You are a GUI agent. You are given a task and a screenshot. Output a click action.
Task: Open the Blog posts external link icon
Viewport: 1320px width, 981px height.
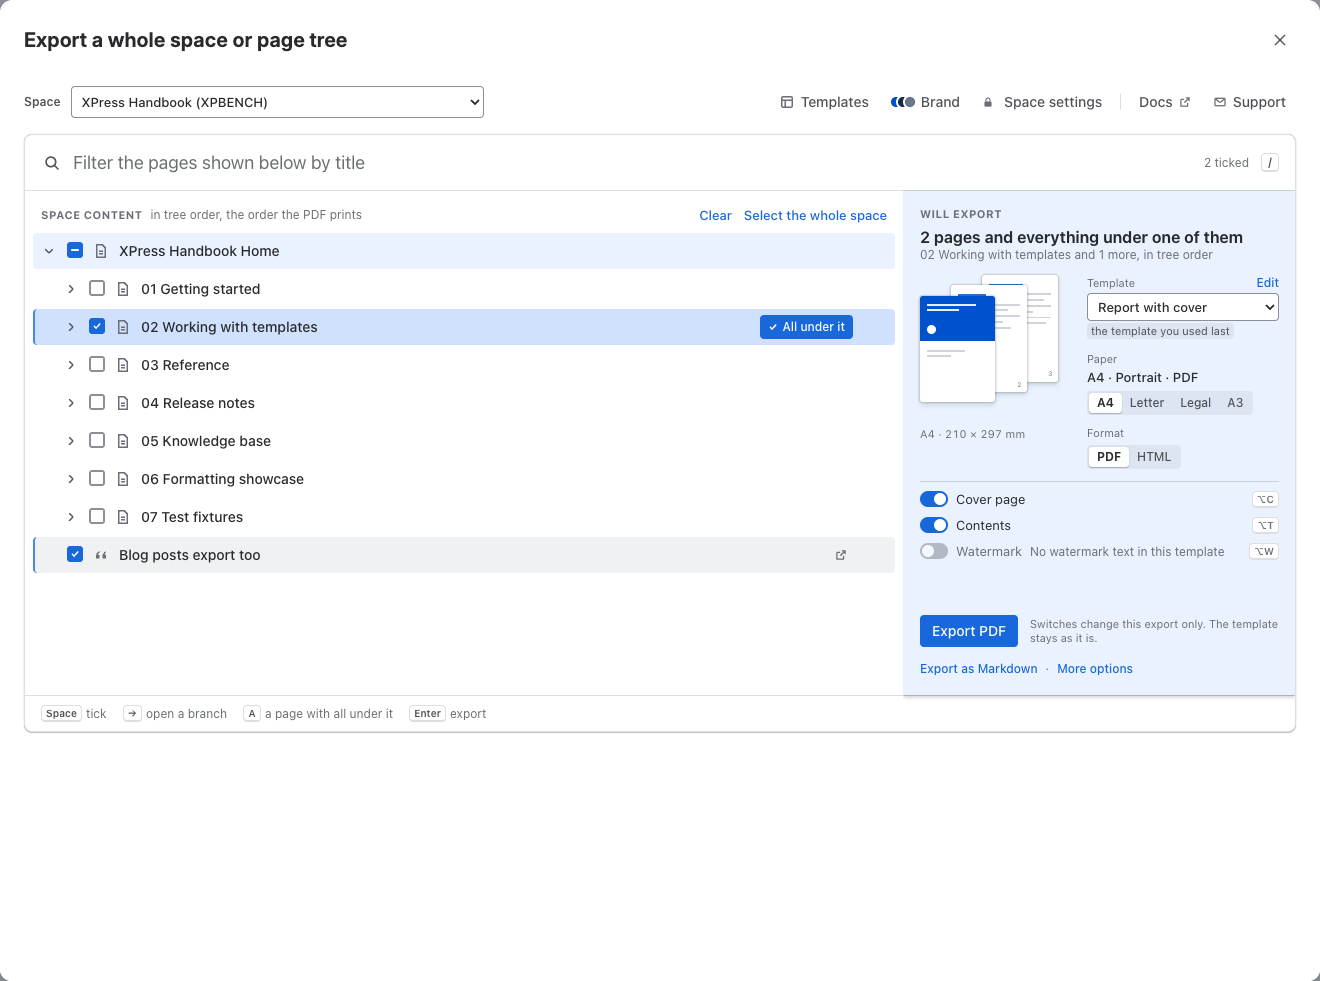(x=841, y=555)
